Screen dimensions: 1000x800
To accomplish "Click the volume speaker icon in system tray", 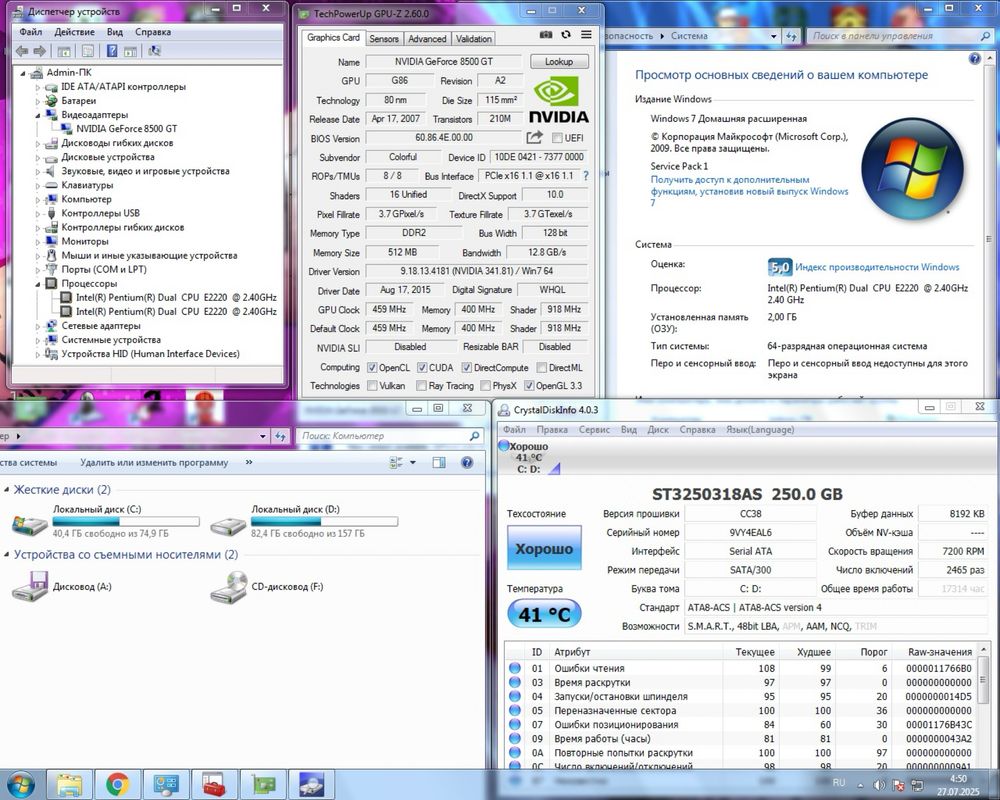I will coord(879,785).
